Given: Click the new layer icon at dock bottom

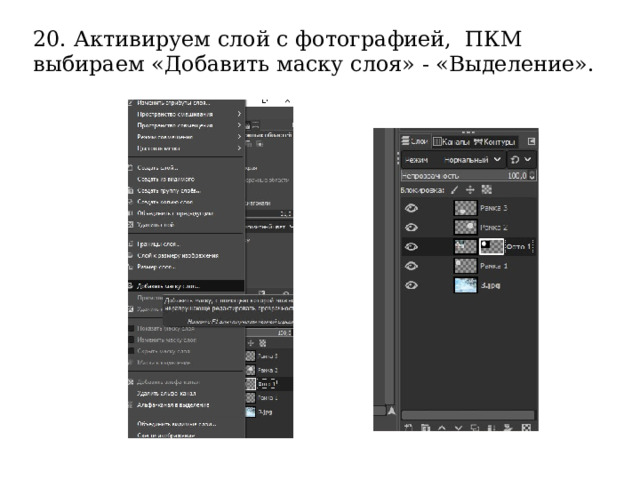Looking at the screenshot, I should pyautogui.click(x=409, y=427).
